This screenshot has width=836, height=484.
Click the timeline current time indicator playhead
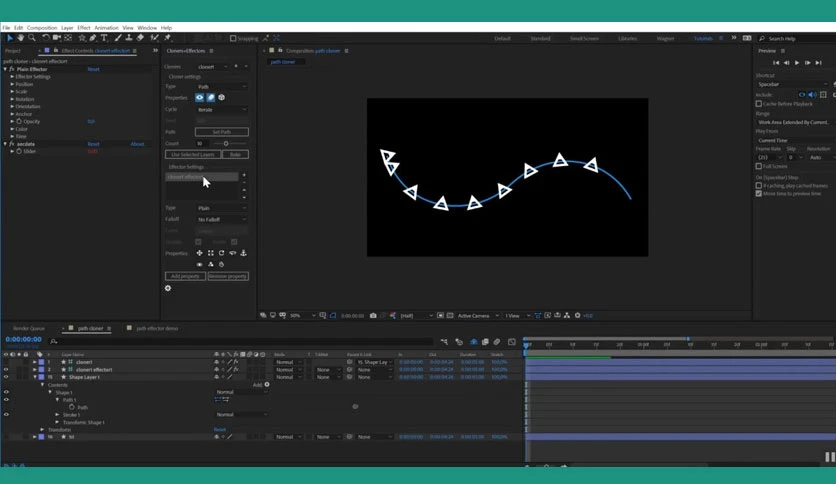click(526, 345)
